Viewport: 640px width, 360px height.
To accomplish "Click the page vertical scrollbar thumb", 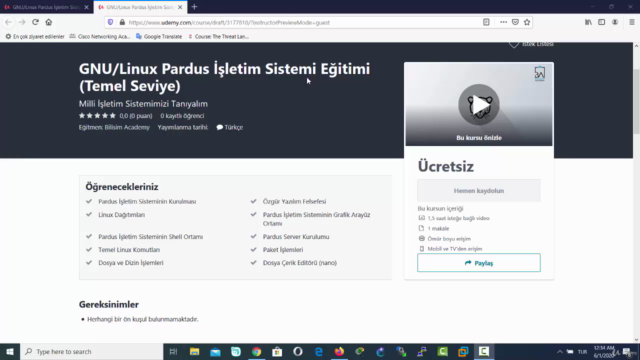I will click(636, 101).
